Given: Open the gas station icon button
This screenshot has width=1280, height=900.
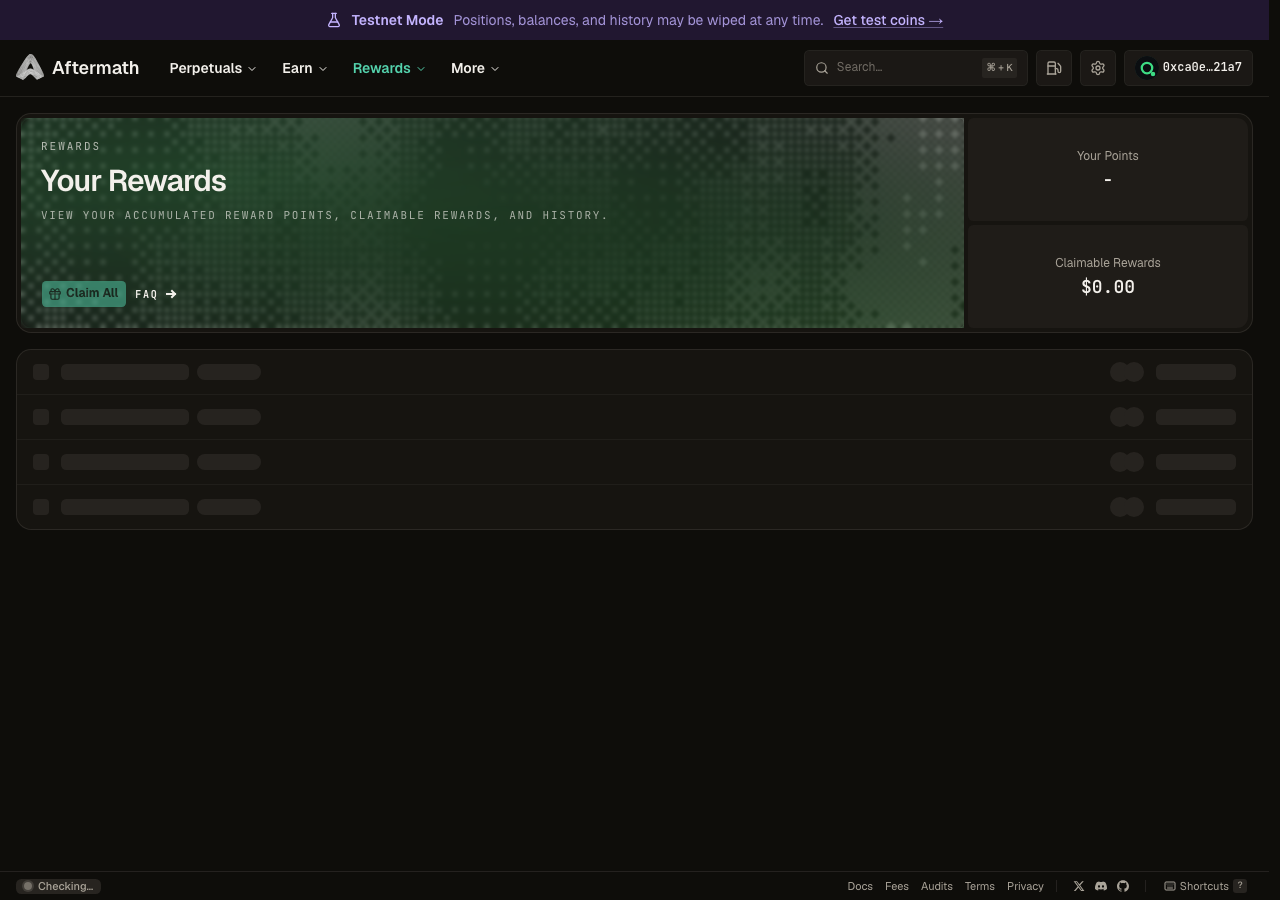Looking at the screenshot, I should point(1054,68).
